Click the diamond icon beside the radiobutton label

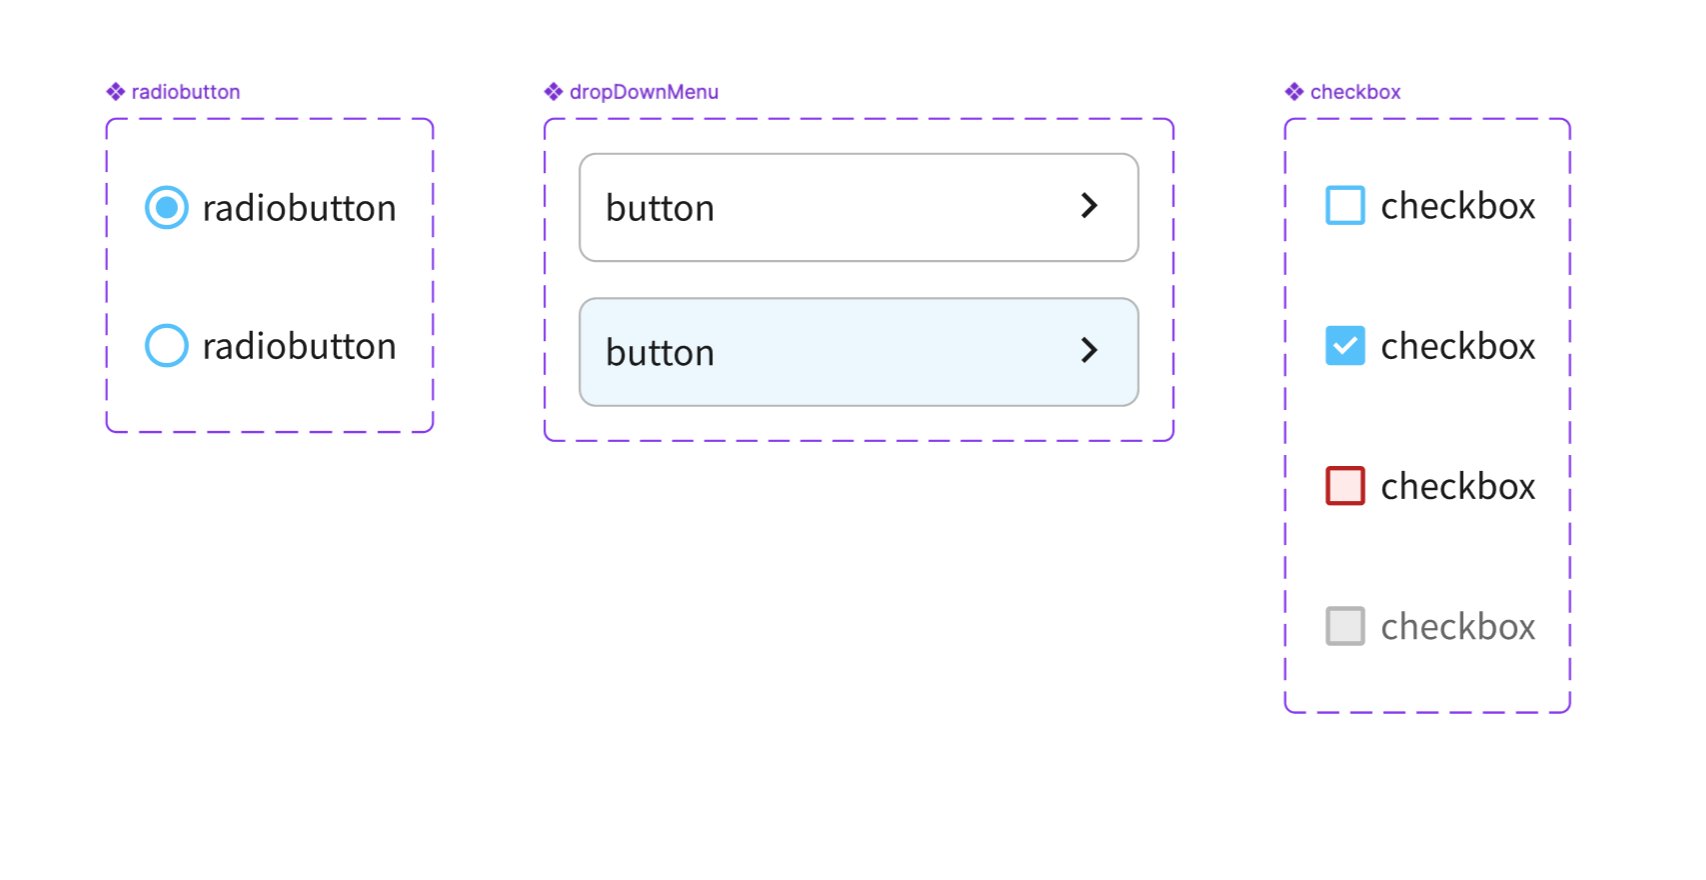[x=116, y=92]
